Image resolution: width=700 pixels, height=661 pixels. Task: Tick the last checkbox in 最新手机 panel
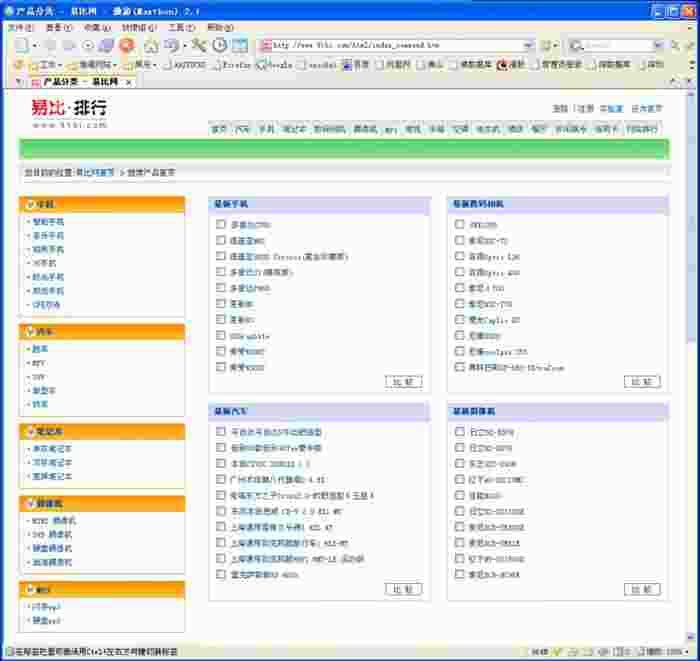click(x=221, y=367)
